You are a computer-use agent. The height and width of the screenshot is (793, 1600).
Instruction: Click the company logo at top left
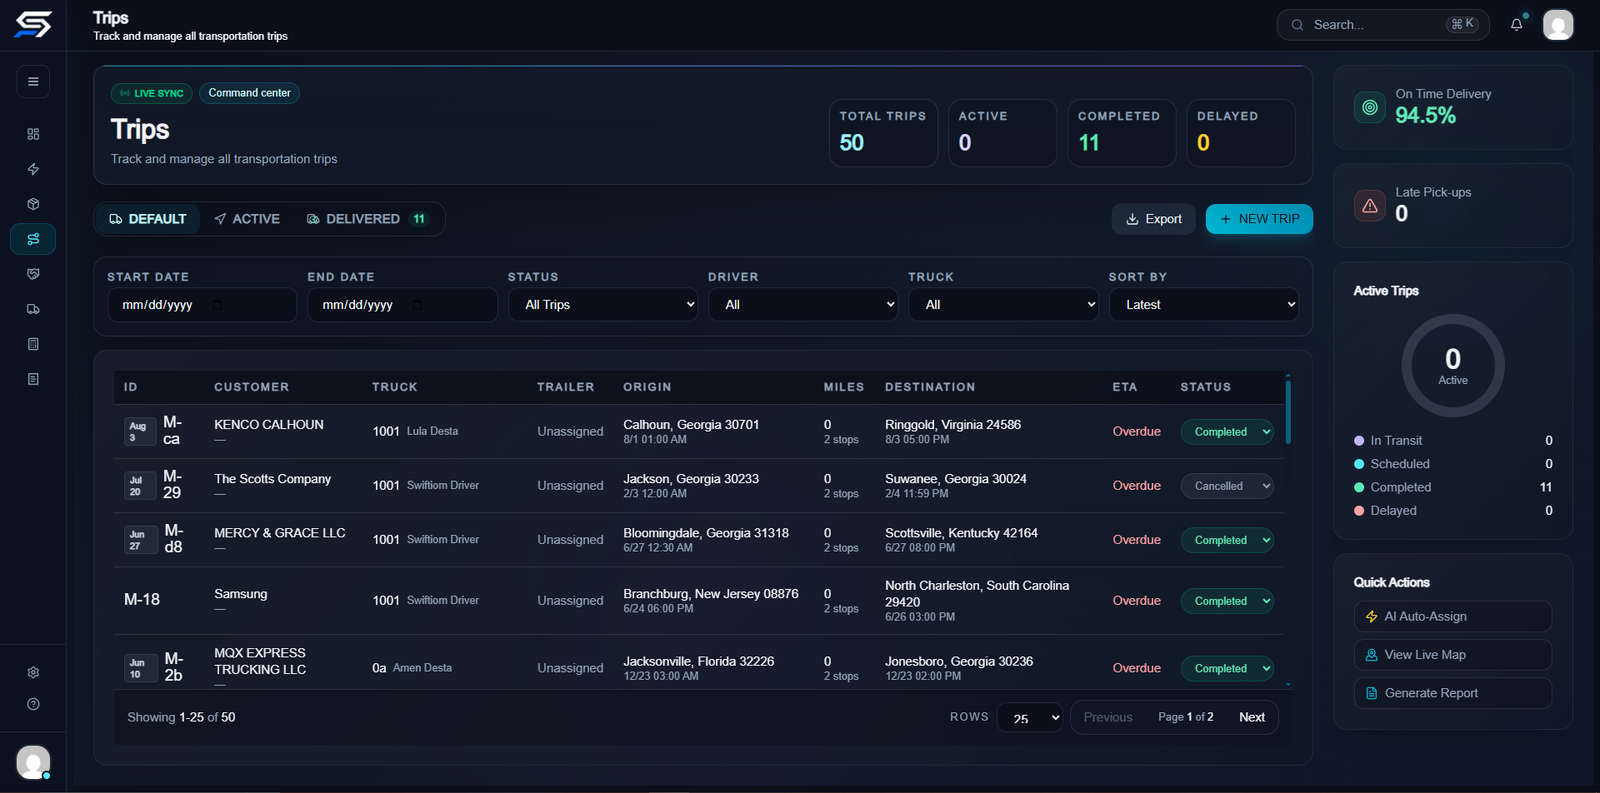point(33,24)
